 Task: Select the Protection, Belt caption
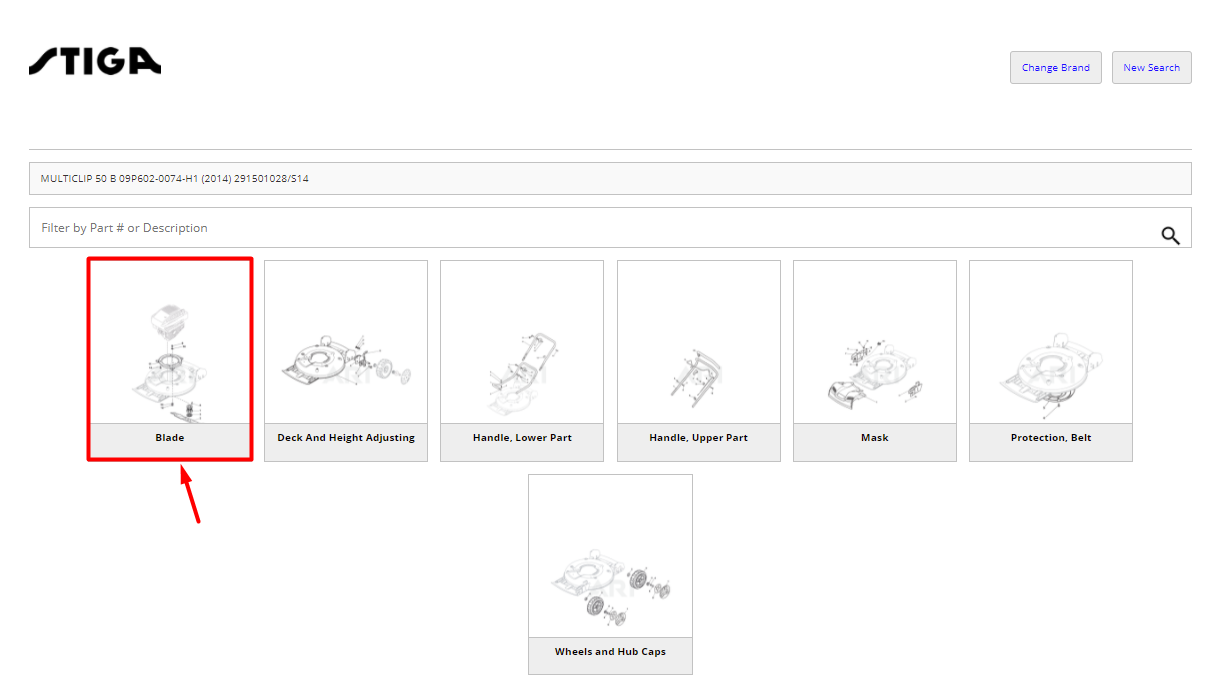[x=1050, y=438]
